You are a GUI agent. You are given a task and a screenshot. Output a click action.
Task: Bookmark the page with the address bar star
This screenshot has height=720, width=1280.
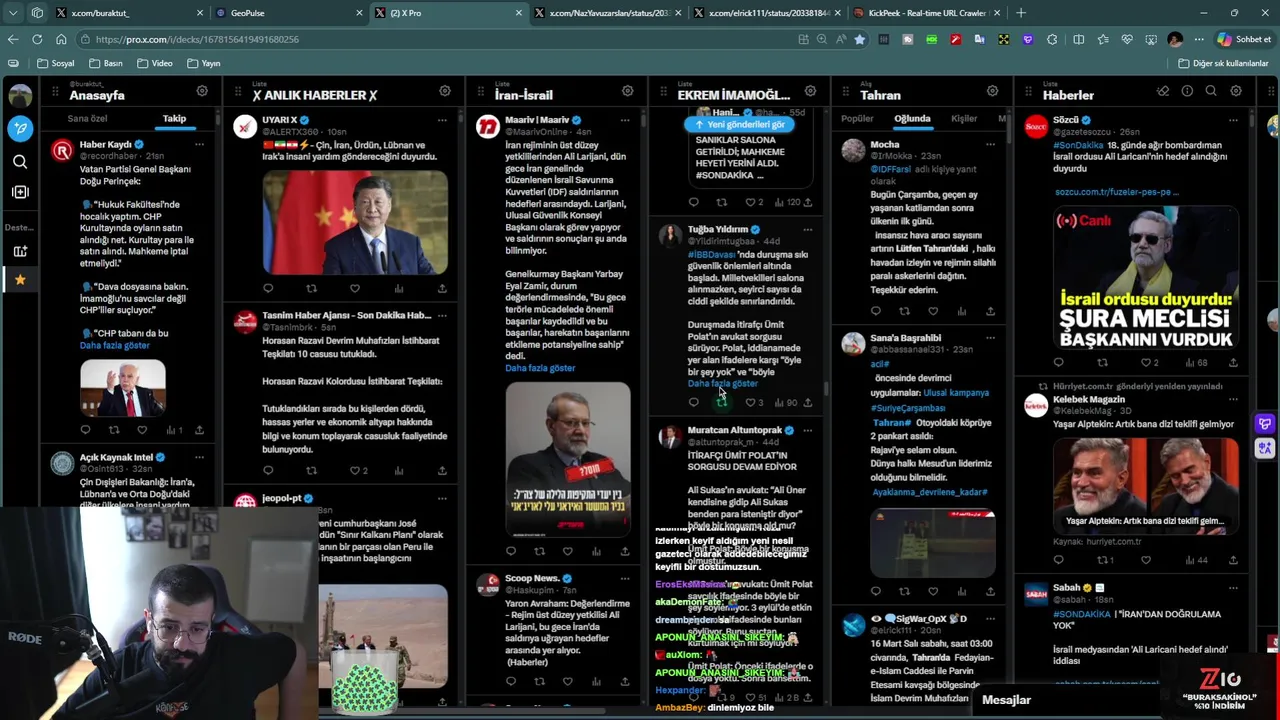(859, 39)
